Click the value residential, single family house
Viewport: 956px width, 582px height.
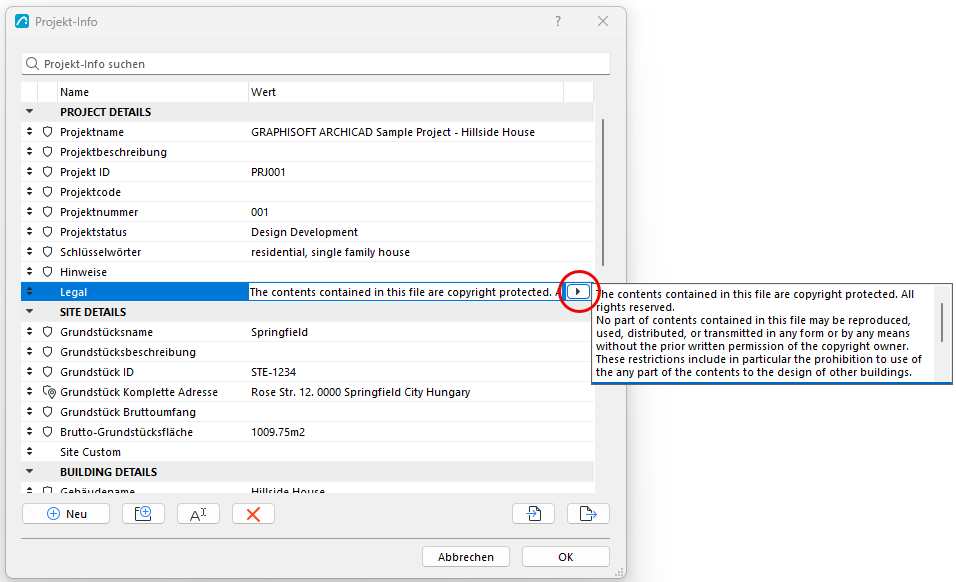(x=330, y=252)
